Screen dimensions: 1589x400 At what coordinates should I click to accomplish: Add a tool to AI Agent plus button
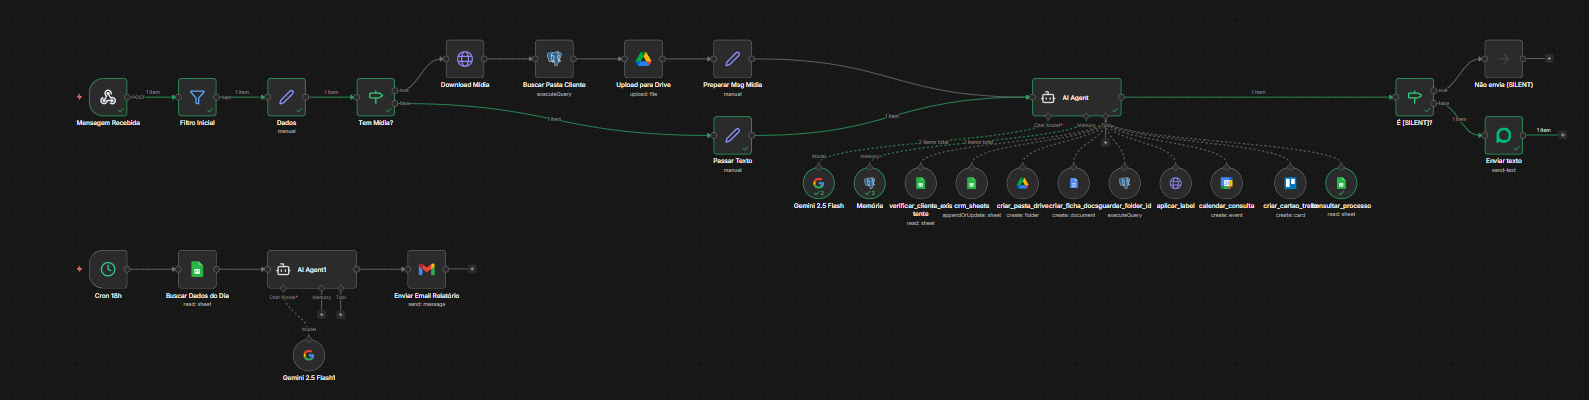1105,142
